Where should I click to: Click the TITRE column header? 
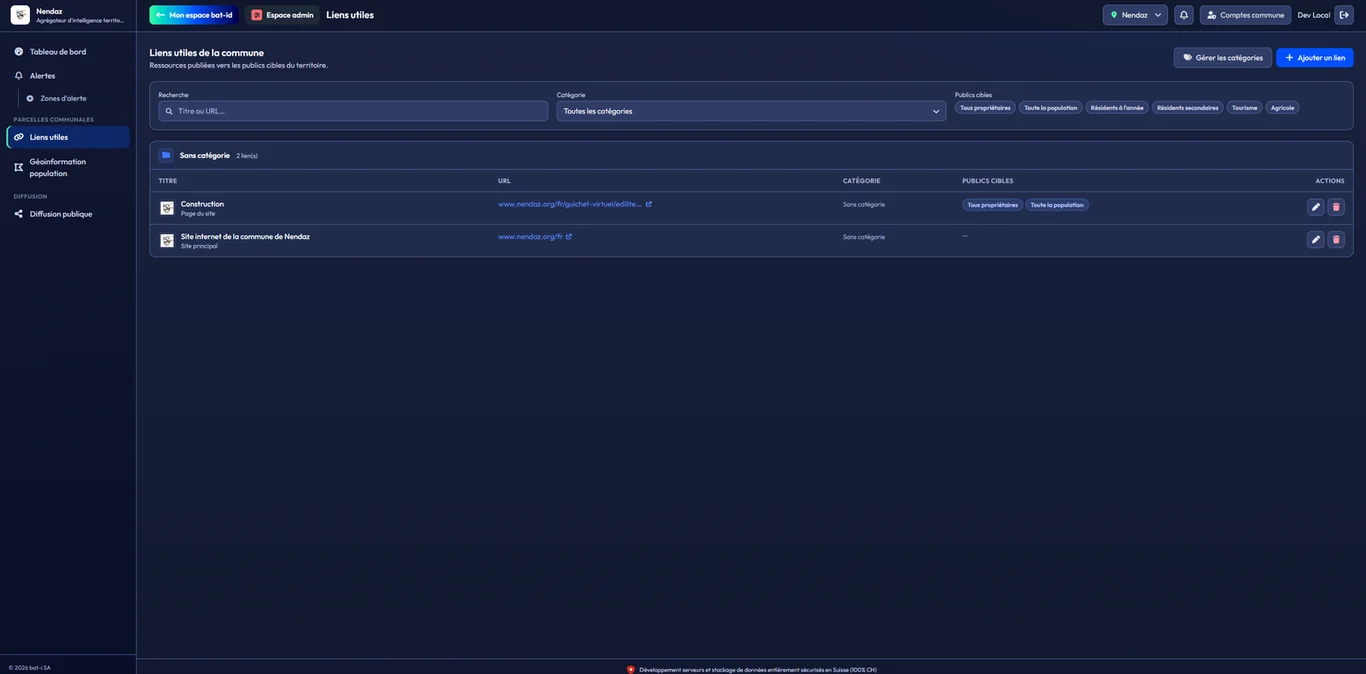[168, 181]
